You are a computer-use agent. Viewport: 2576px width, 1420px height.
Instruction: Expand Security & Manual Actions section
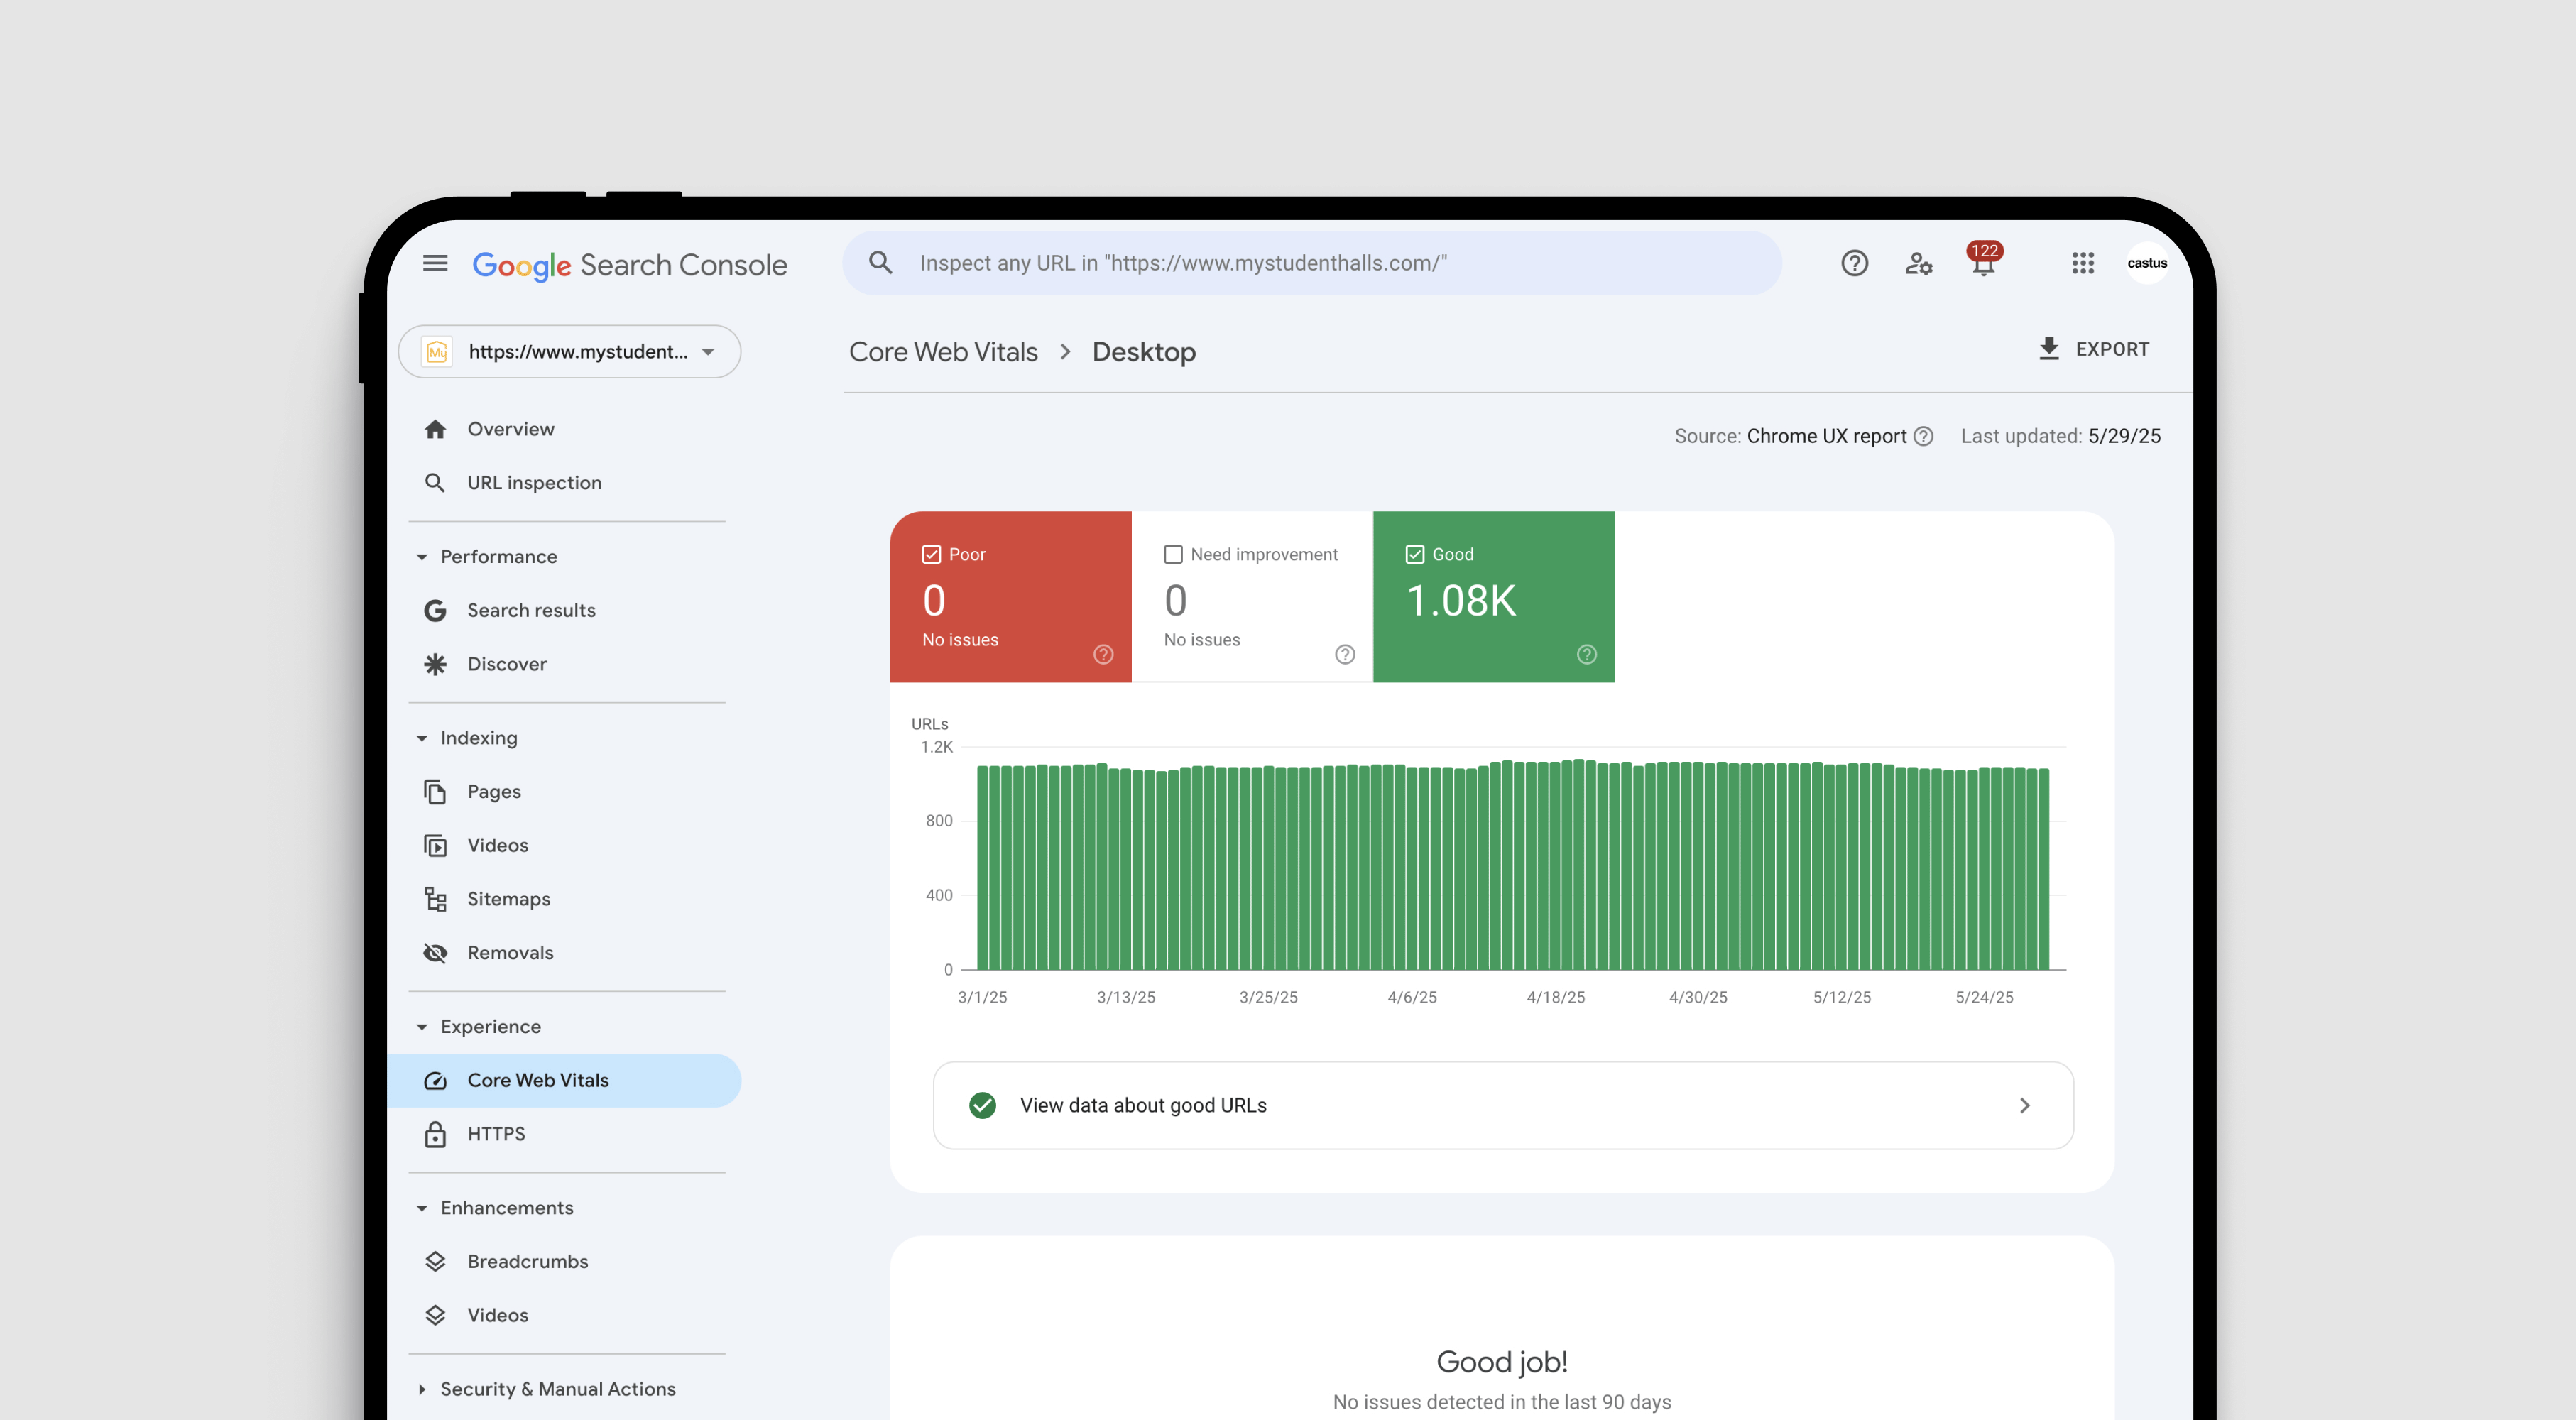[x=421, y=1389]
